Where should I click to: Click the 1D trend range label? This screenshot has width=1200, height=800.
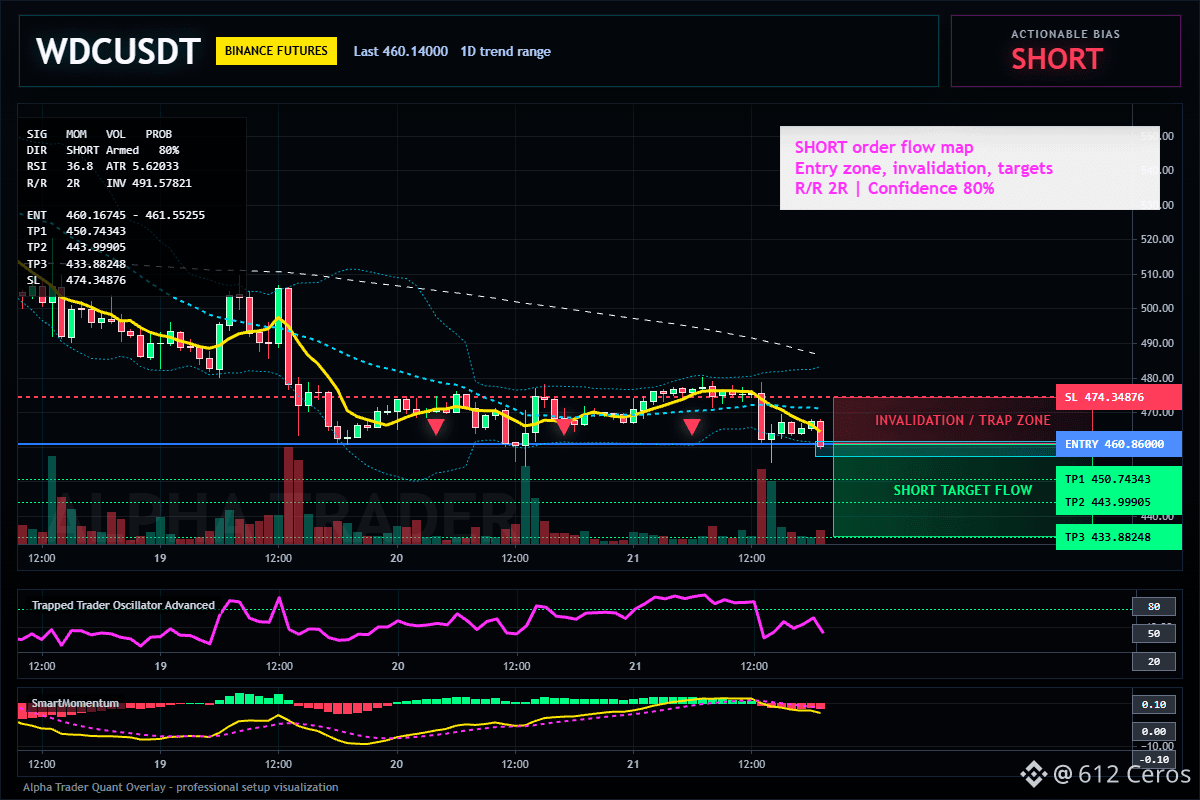pyautogui.click(x=505, y=51)
